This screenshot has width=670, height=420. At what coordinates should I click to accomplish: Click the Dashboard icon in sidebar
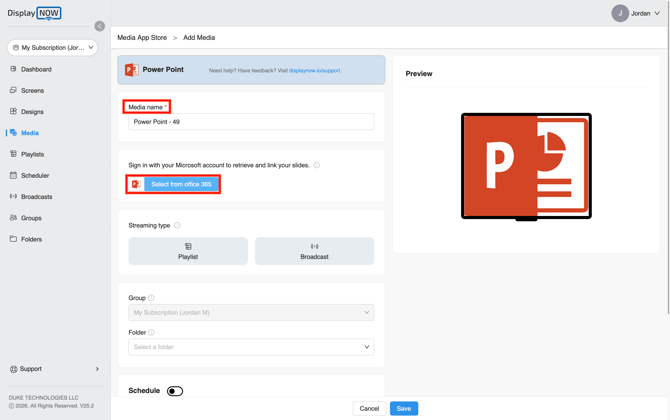click(x=13, y=69)
